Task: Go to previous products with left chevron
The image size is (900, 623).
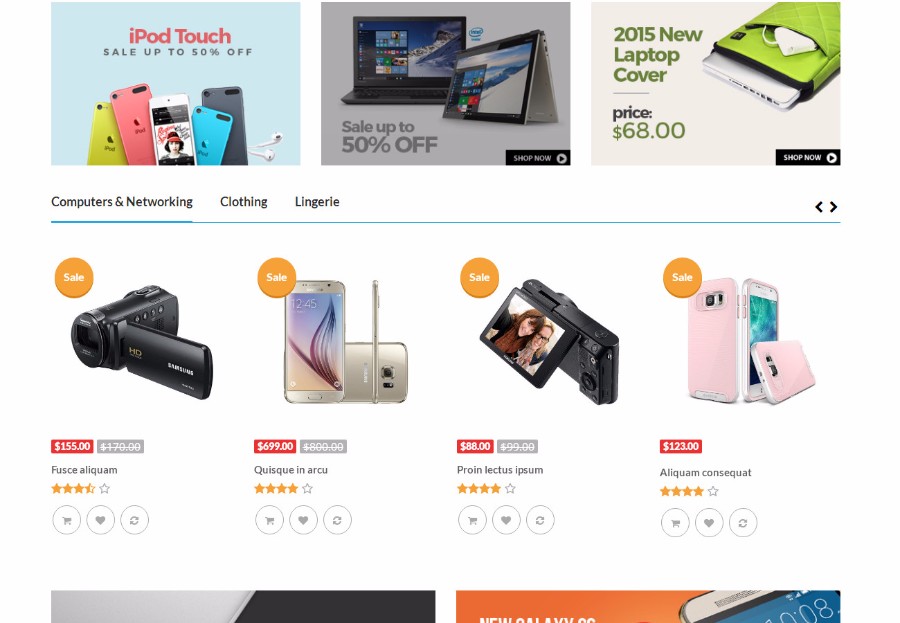Action: (x=819, y=207)
